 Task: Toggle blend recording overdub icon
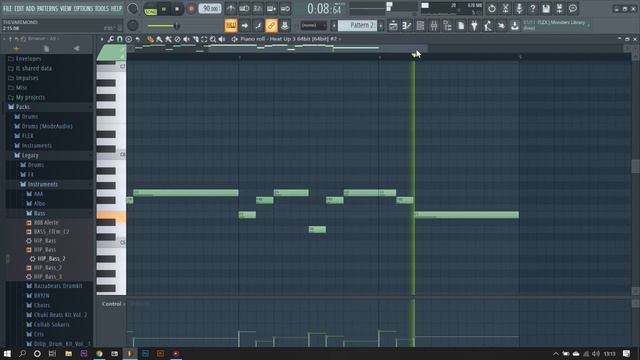coord(271,9)
